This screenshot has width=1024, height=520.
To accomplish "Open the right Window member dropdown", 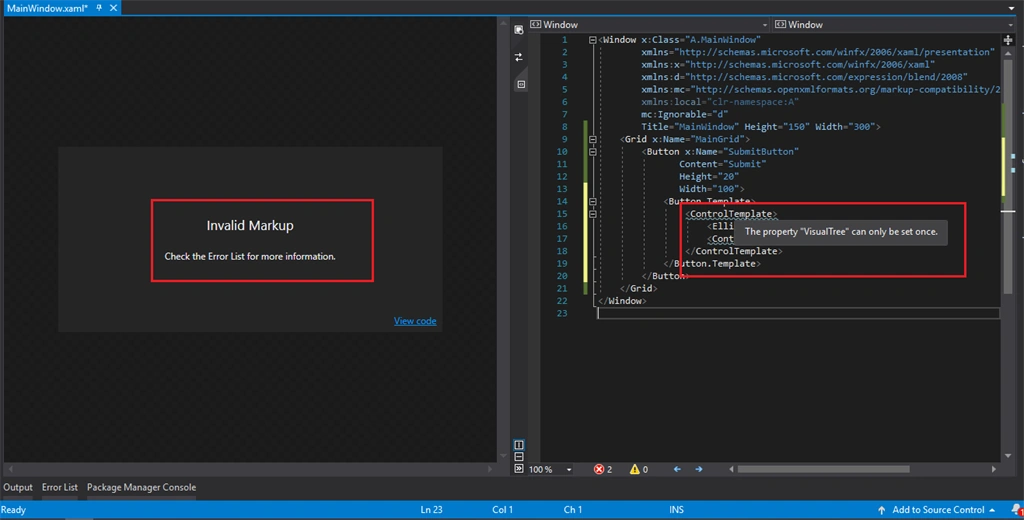I will coord(893,25).
